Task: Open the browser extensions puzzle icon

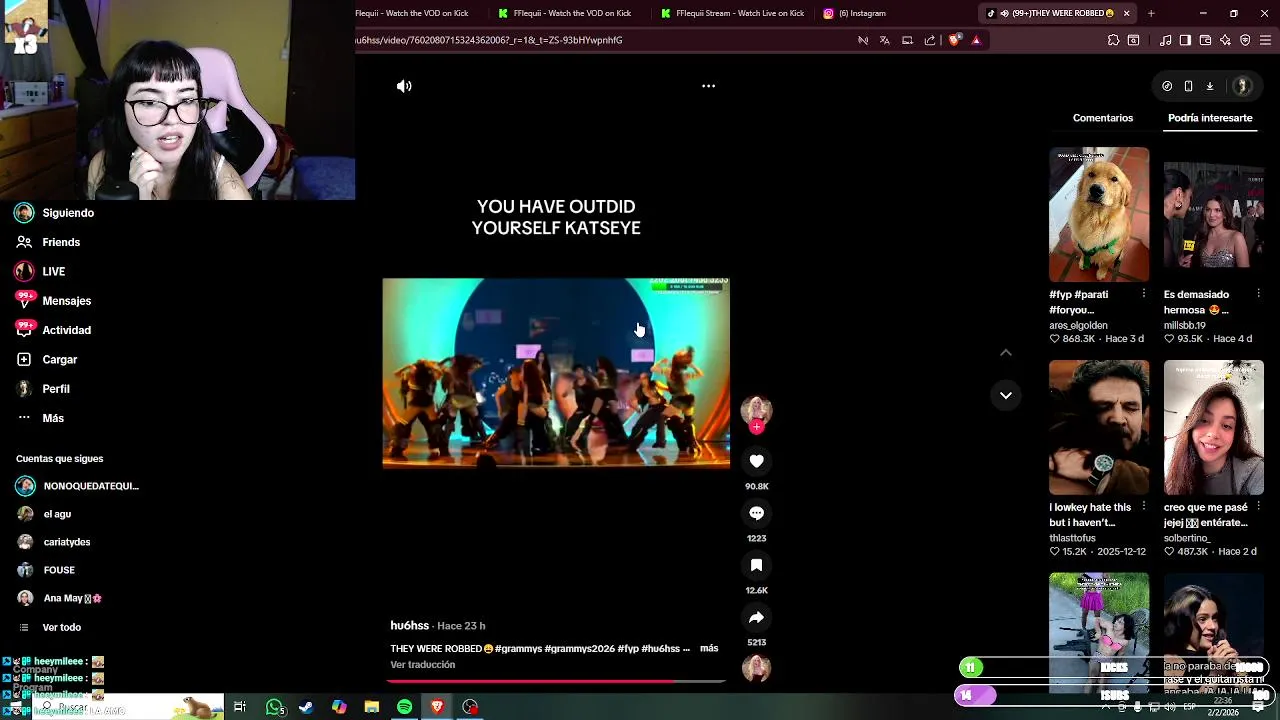Action: click(1113, 40)
